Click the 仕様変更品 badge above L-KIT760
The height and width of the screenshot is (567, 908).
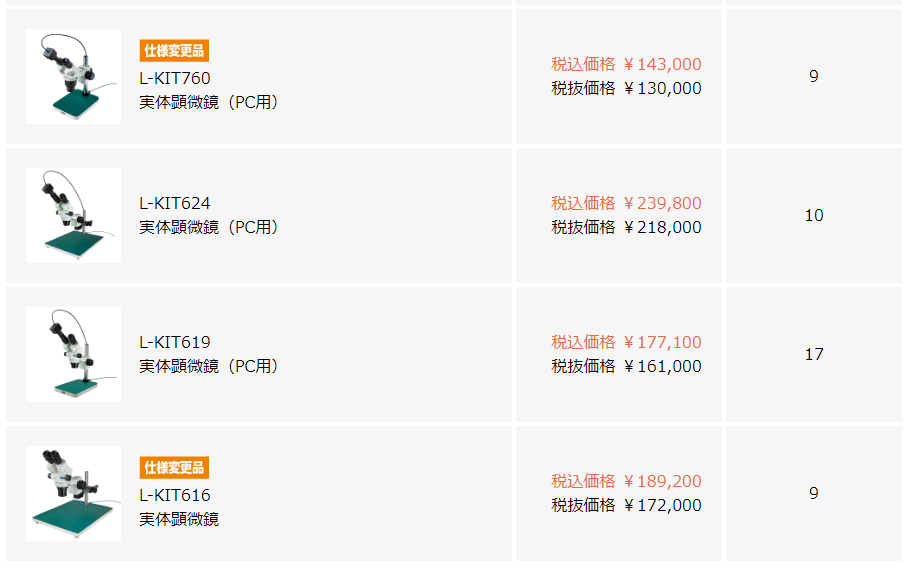click(174, 51)
